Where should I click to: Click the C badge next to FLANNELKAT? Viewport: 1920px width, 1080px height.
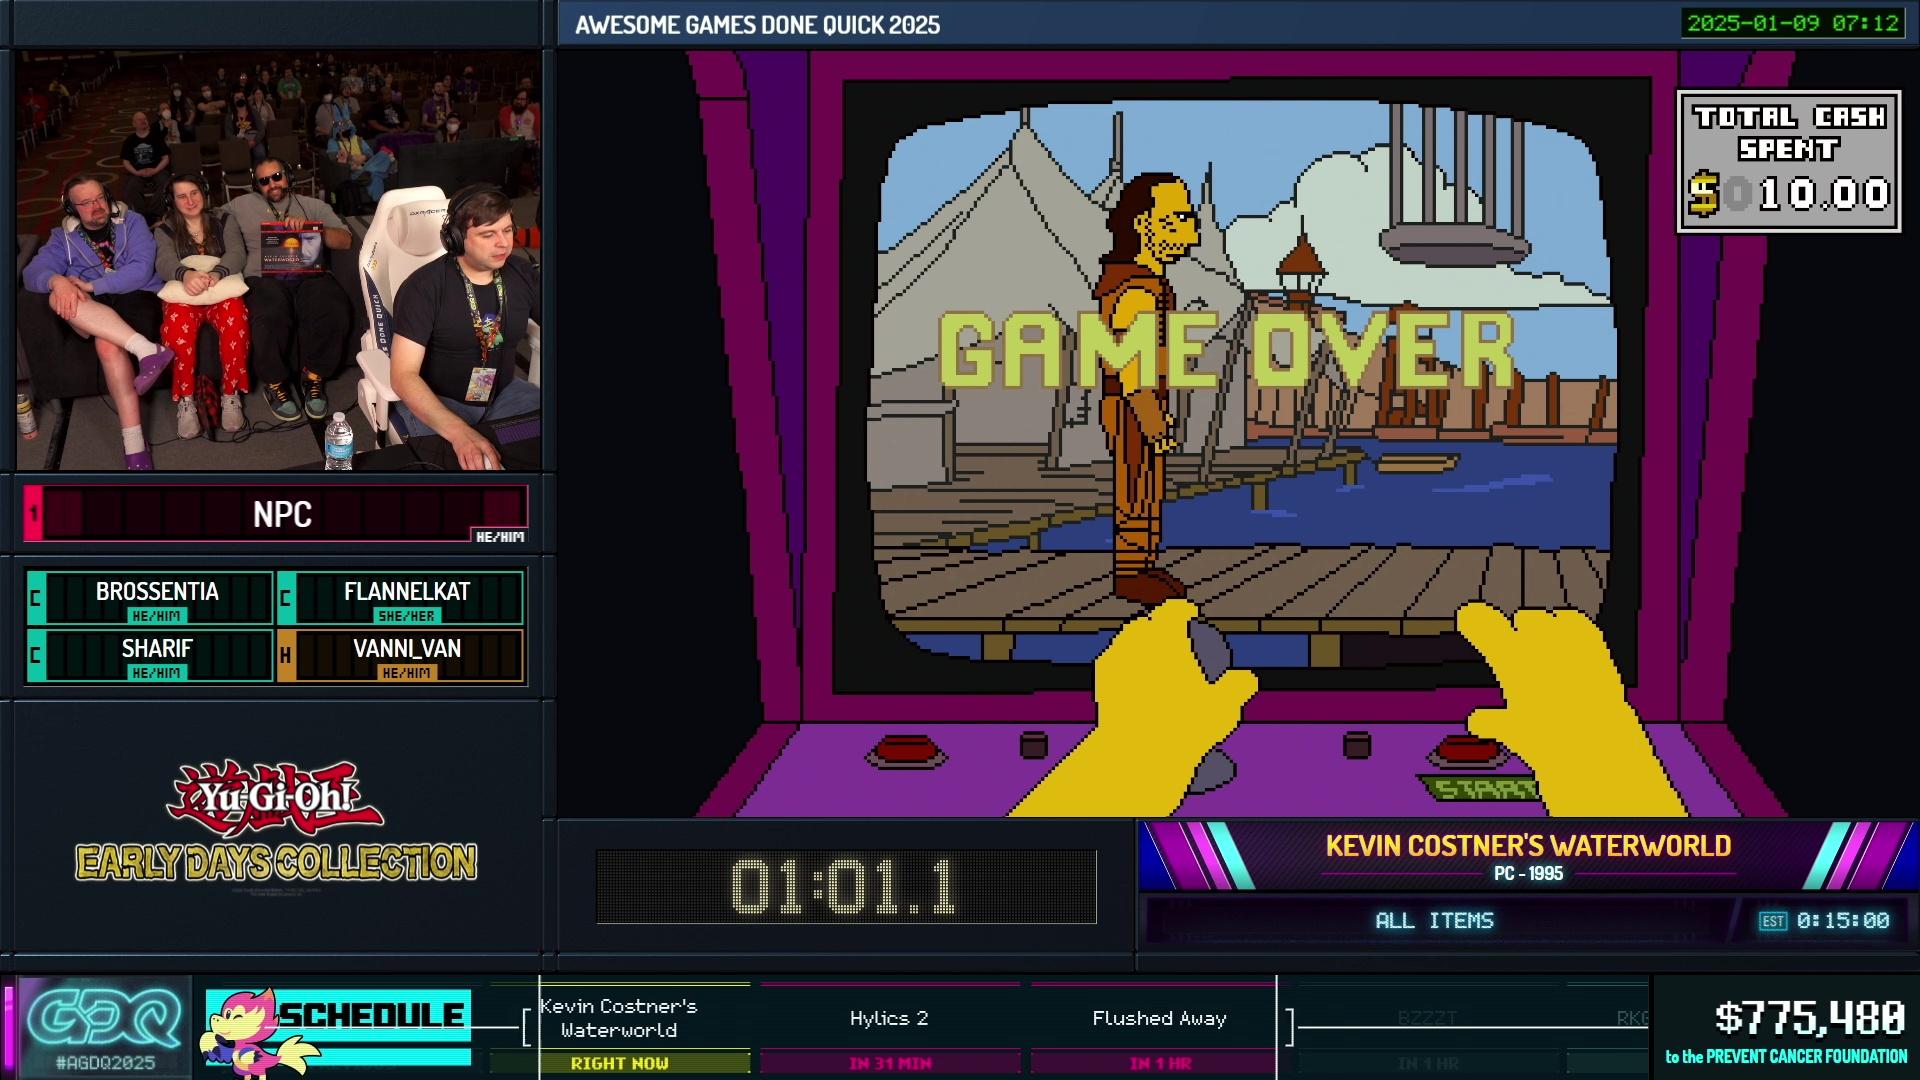click(286, 598)
